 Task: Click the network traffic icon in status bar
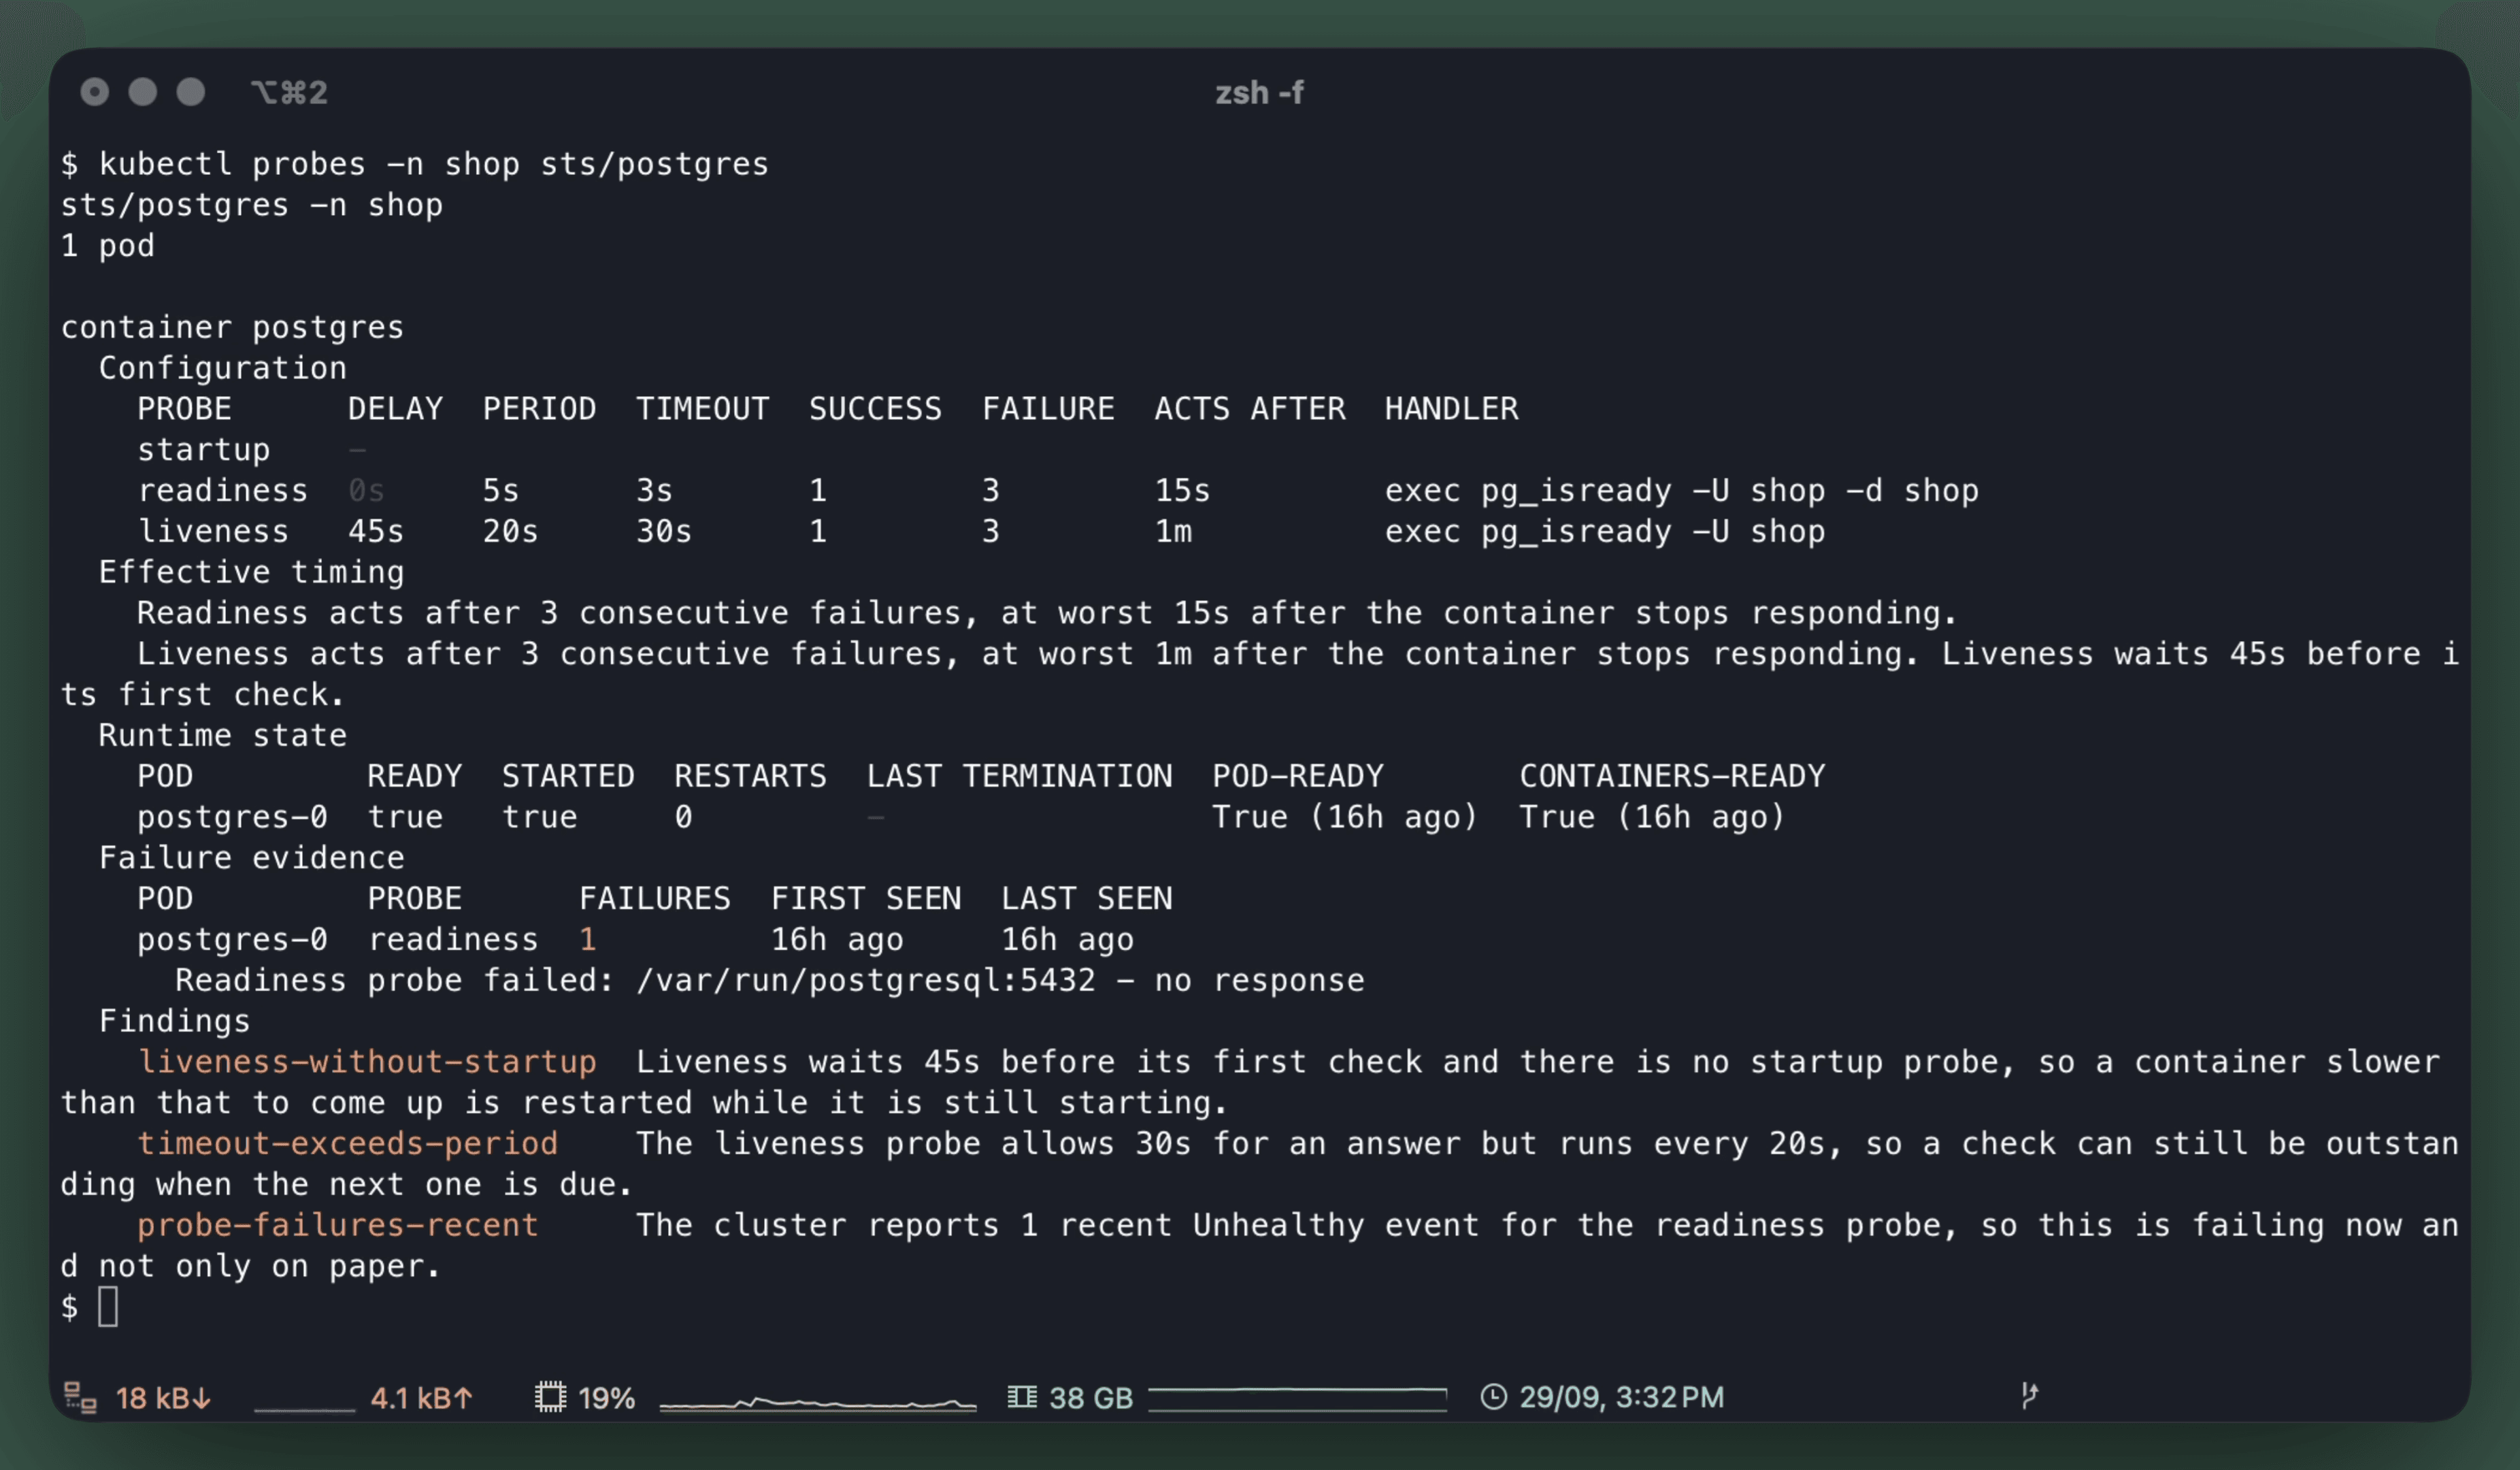(x=80, y=1397)
